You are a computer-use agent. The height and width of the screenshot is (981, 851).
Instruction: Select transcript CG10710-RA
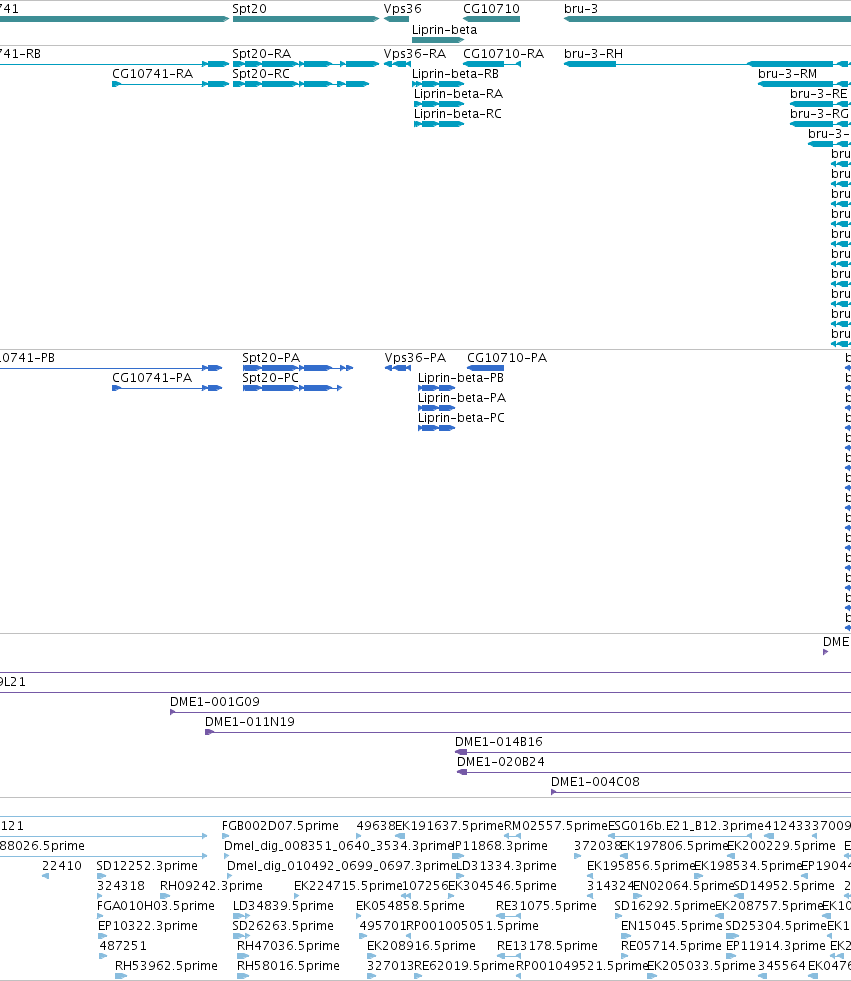pos(492,64)
